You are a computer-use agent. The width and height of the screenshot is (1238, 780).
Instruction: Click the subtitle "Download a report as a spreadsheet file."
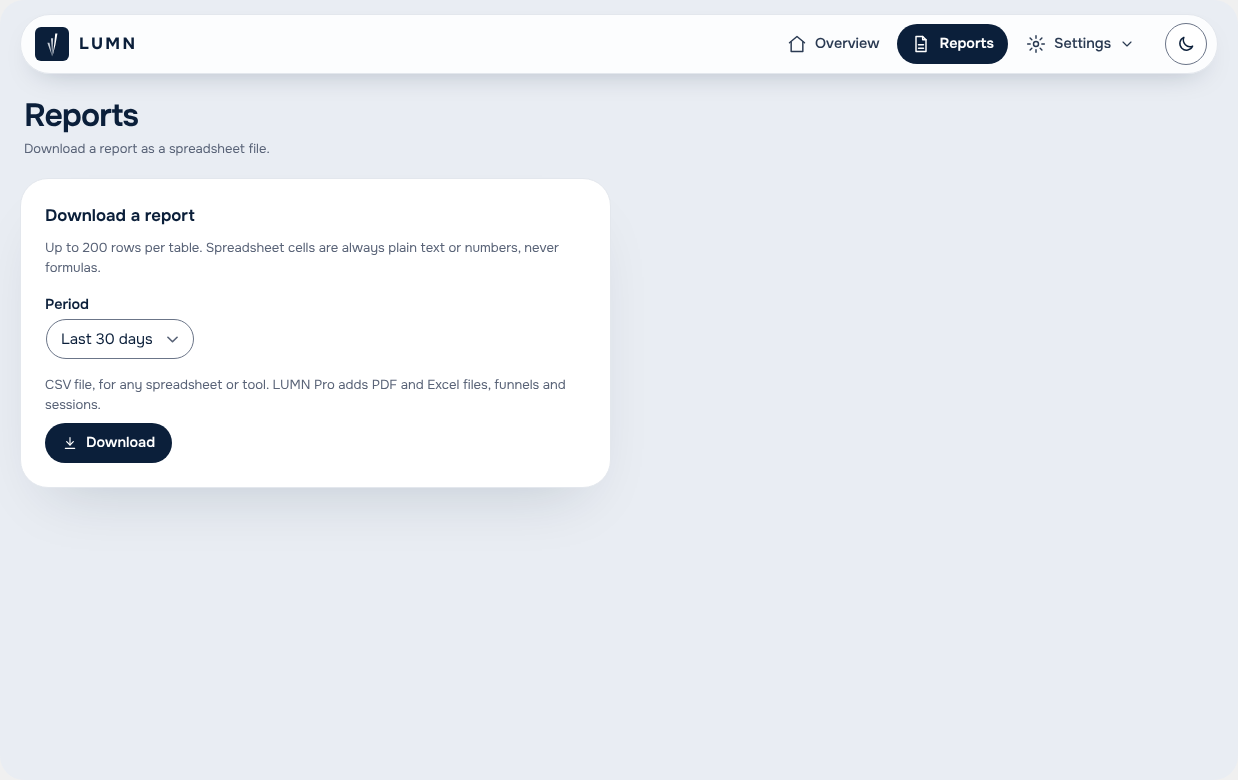[147, 149]
